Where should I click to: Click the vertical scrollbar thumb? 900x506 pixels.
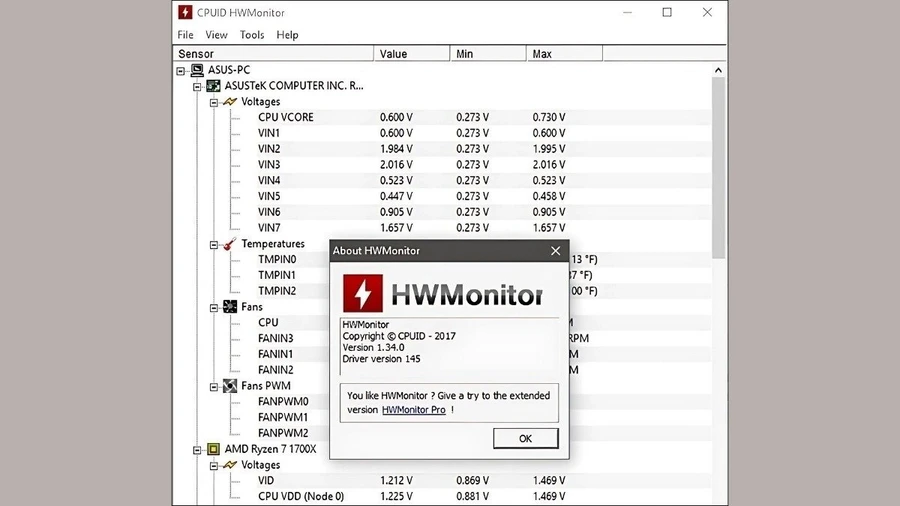click(718, 168)
